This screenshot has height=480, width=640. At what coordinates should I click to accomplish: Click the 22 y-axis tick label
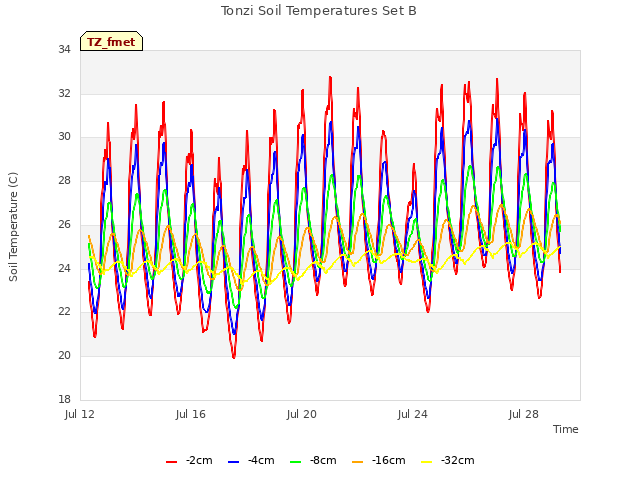(x=64, y=311)
